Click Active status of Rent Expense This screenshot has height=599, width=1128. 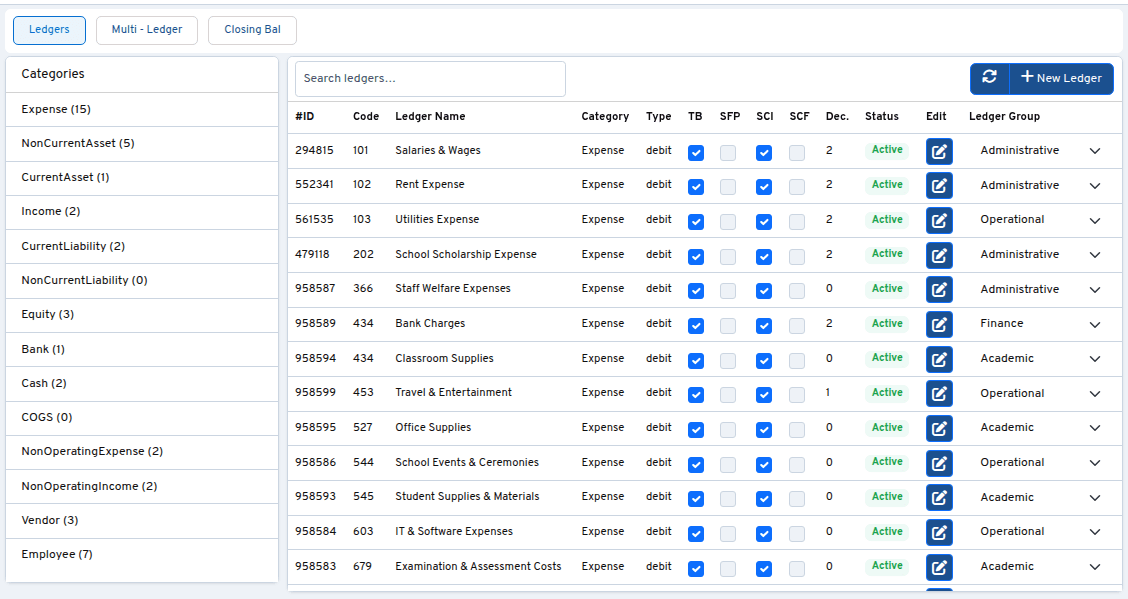pyautogui.click(x=887, y=185)
